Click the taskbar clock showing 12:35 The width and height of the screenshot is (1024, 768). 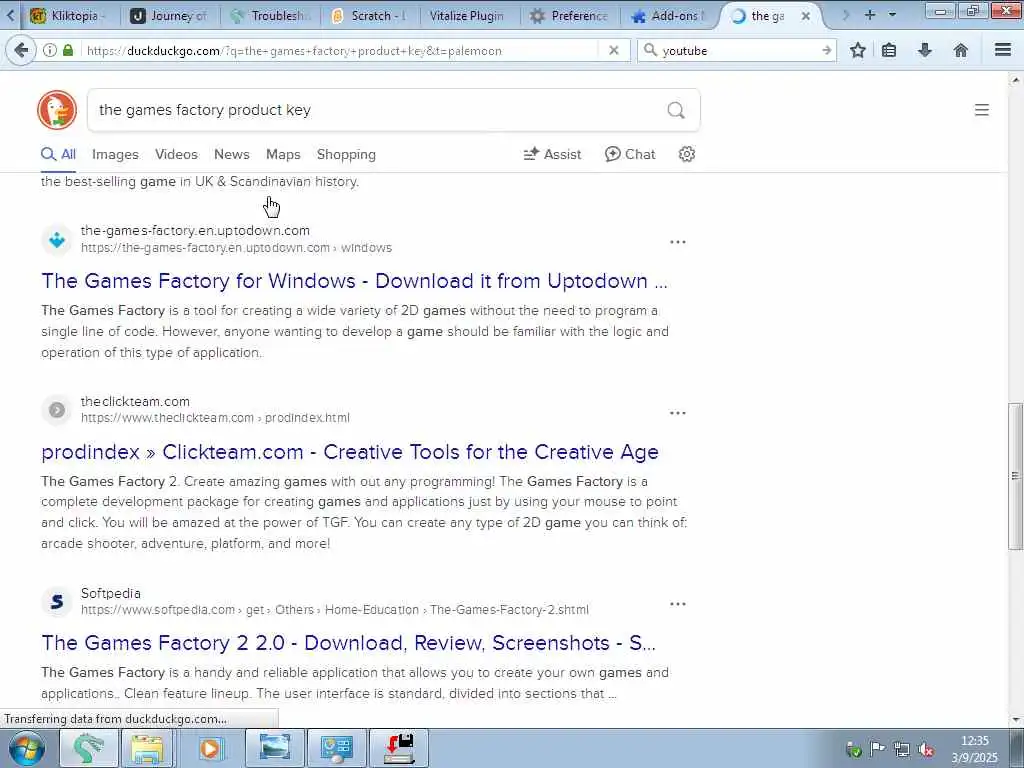pyautogui.click(x=974, y=749)
